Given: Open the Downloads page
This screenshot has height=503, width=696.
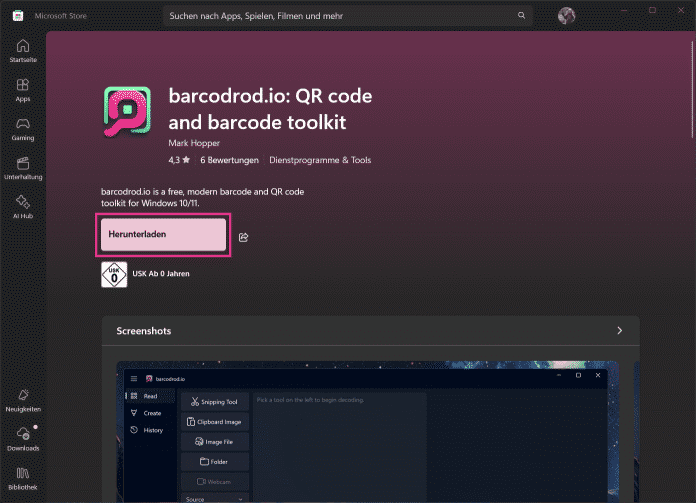Looking at the screenshot, I should click(x=22, y=438).
